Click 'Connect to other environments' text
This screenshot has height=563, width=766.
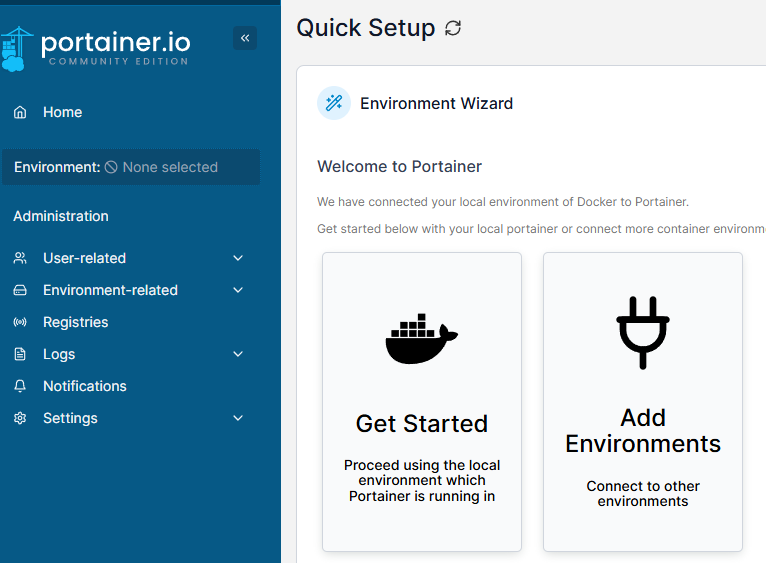click(x=643, y=494)
